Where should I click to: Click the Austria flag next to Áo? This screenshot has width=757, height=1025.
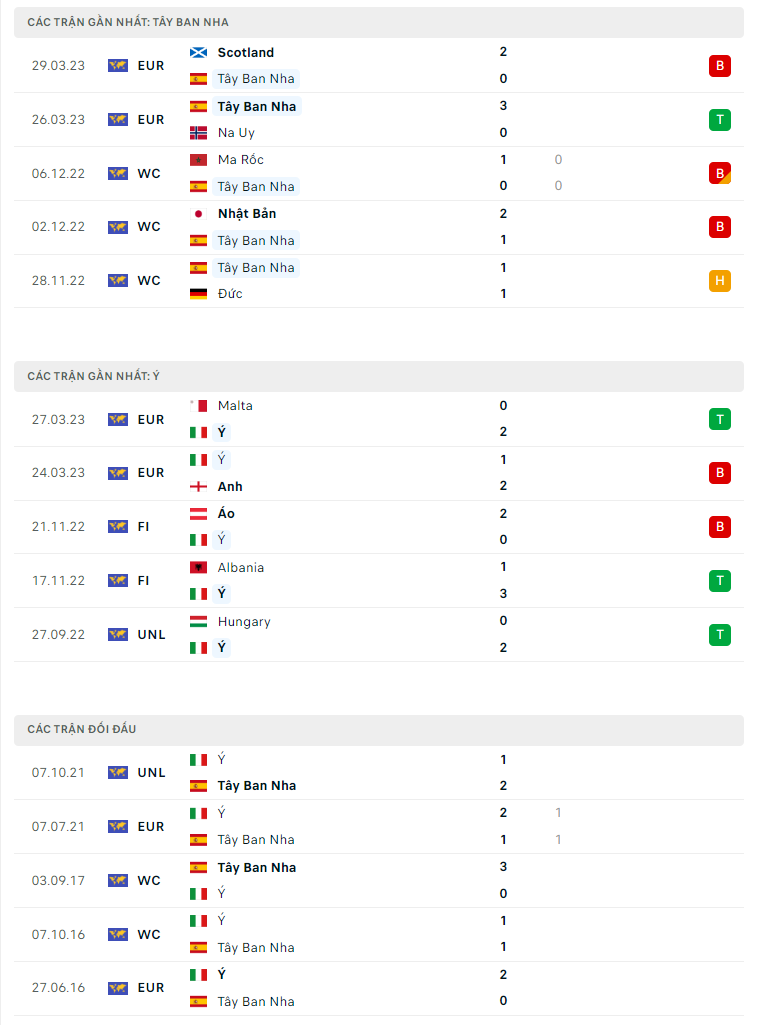[x=198, y=513]
